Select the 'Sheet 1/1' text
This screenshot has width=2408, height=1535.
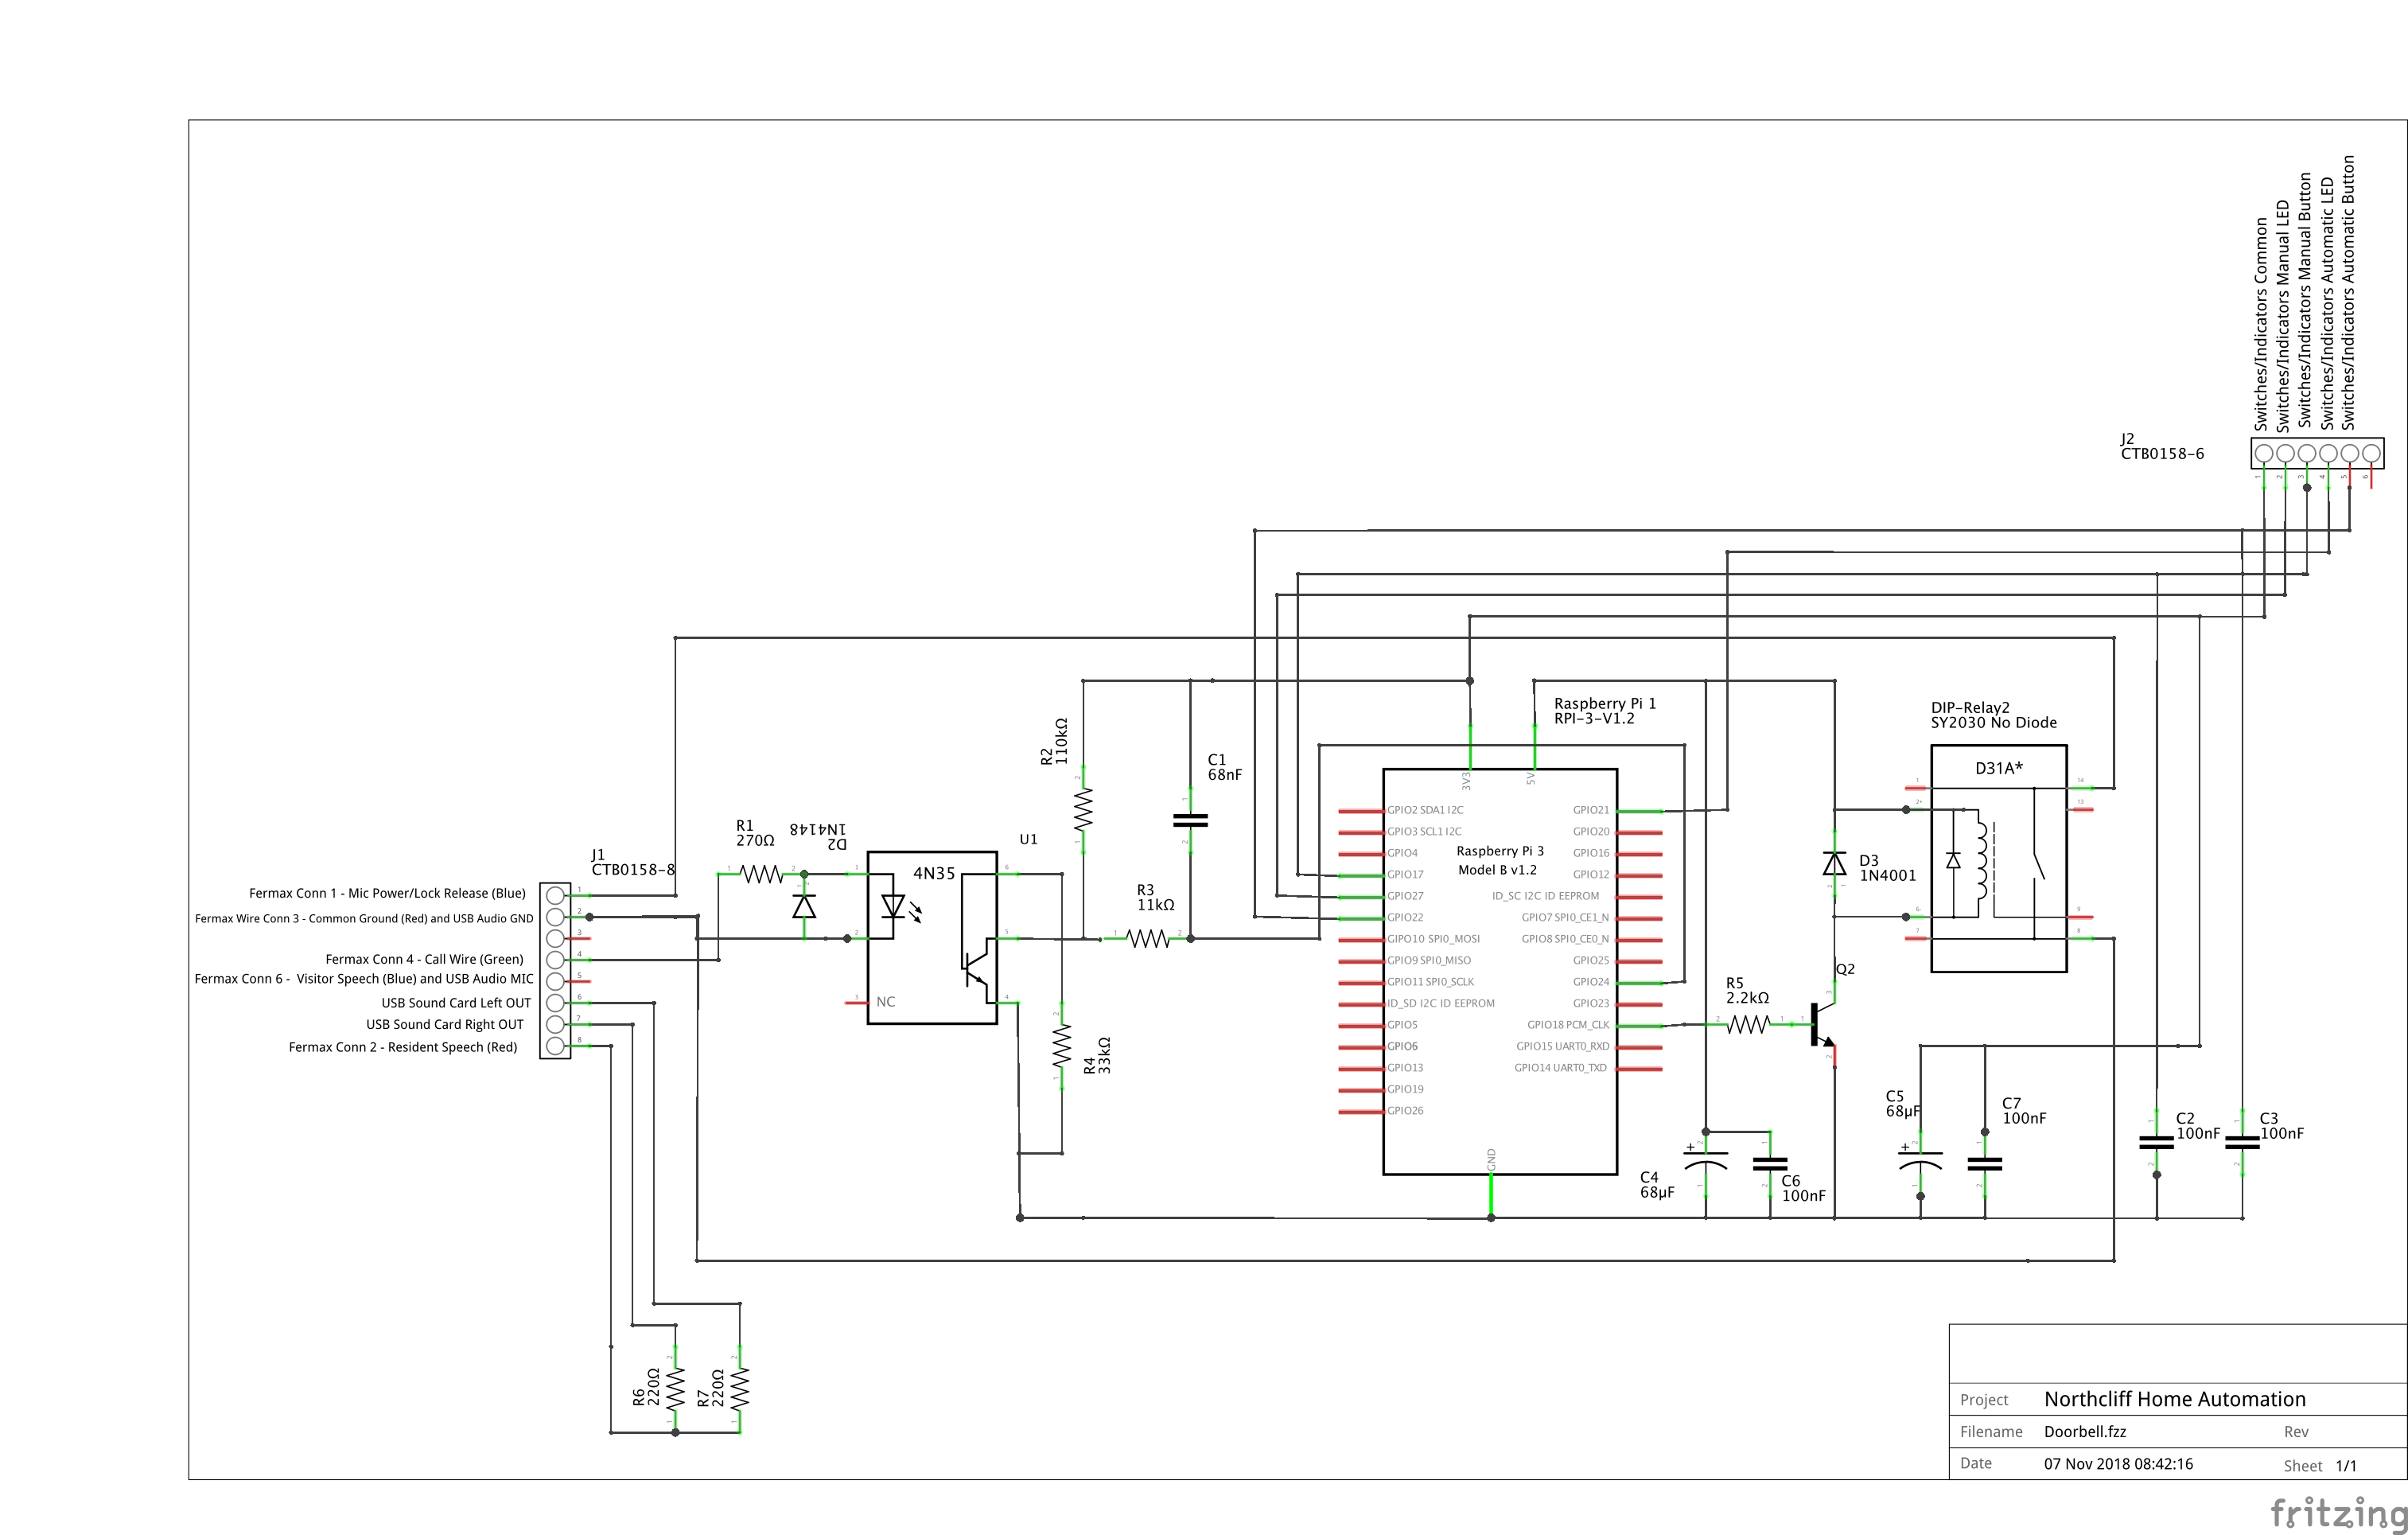pyautogui.click(x=2320, y=1466)
